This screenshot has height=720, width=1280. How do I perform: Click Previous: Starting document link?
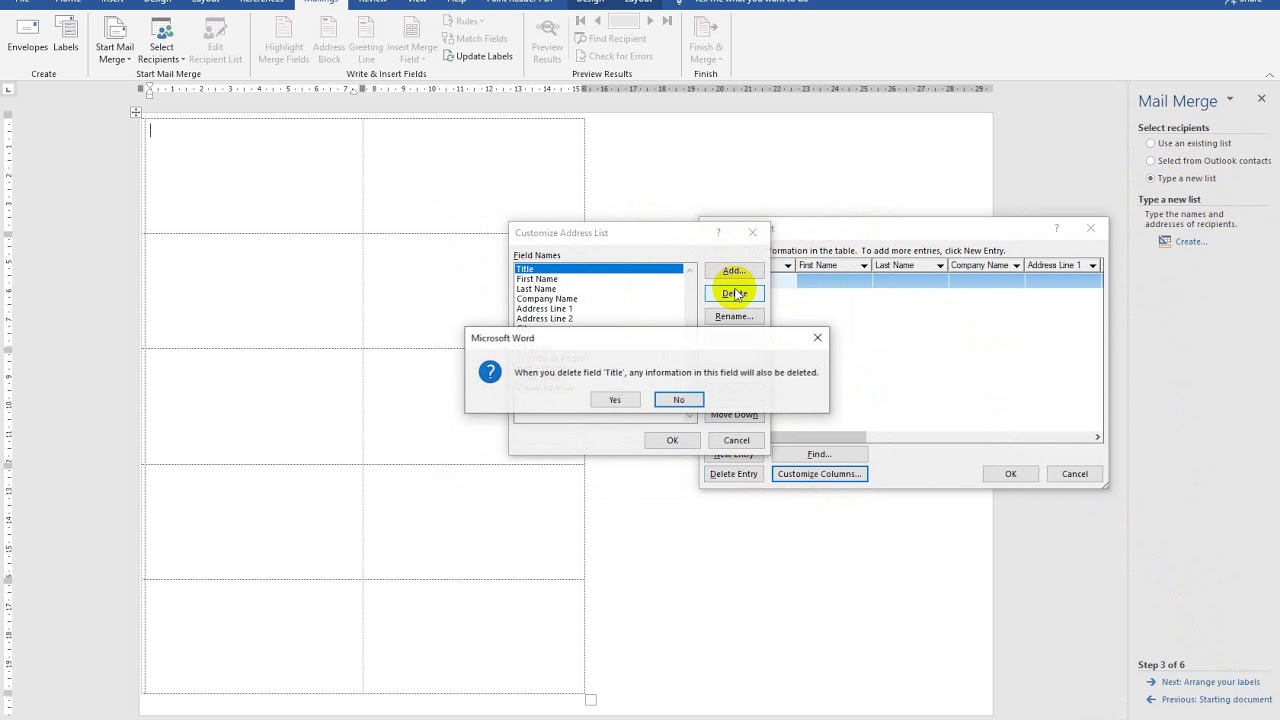[1216, 700]
